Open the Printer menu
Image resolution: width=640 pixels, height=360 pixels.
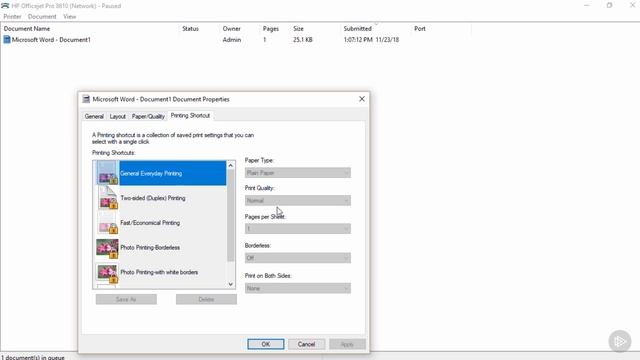[12, 17]
